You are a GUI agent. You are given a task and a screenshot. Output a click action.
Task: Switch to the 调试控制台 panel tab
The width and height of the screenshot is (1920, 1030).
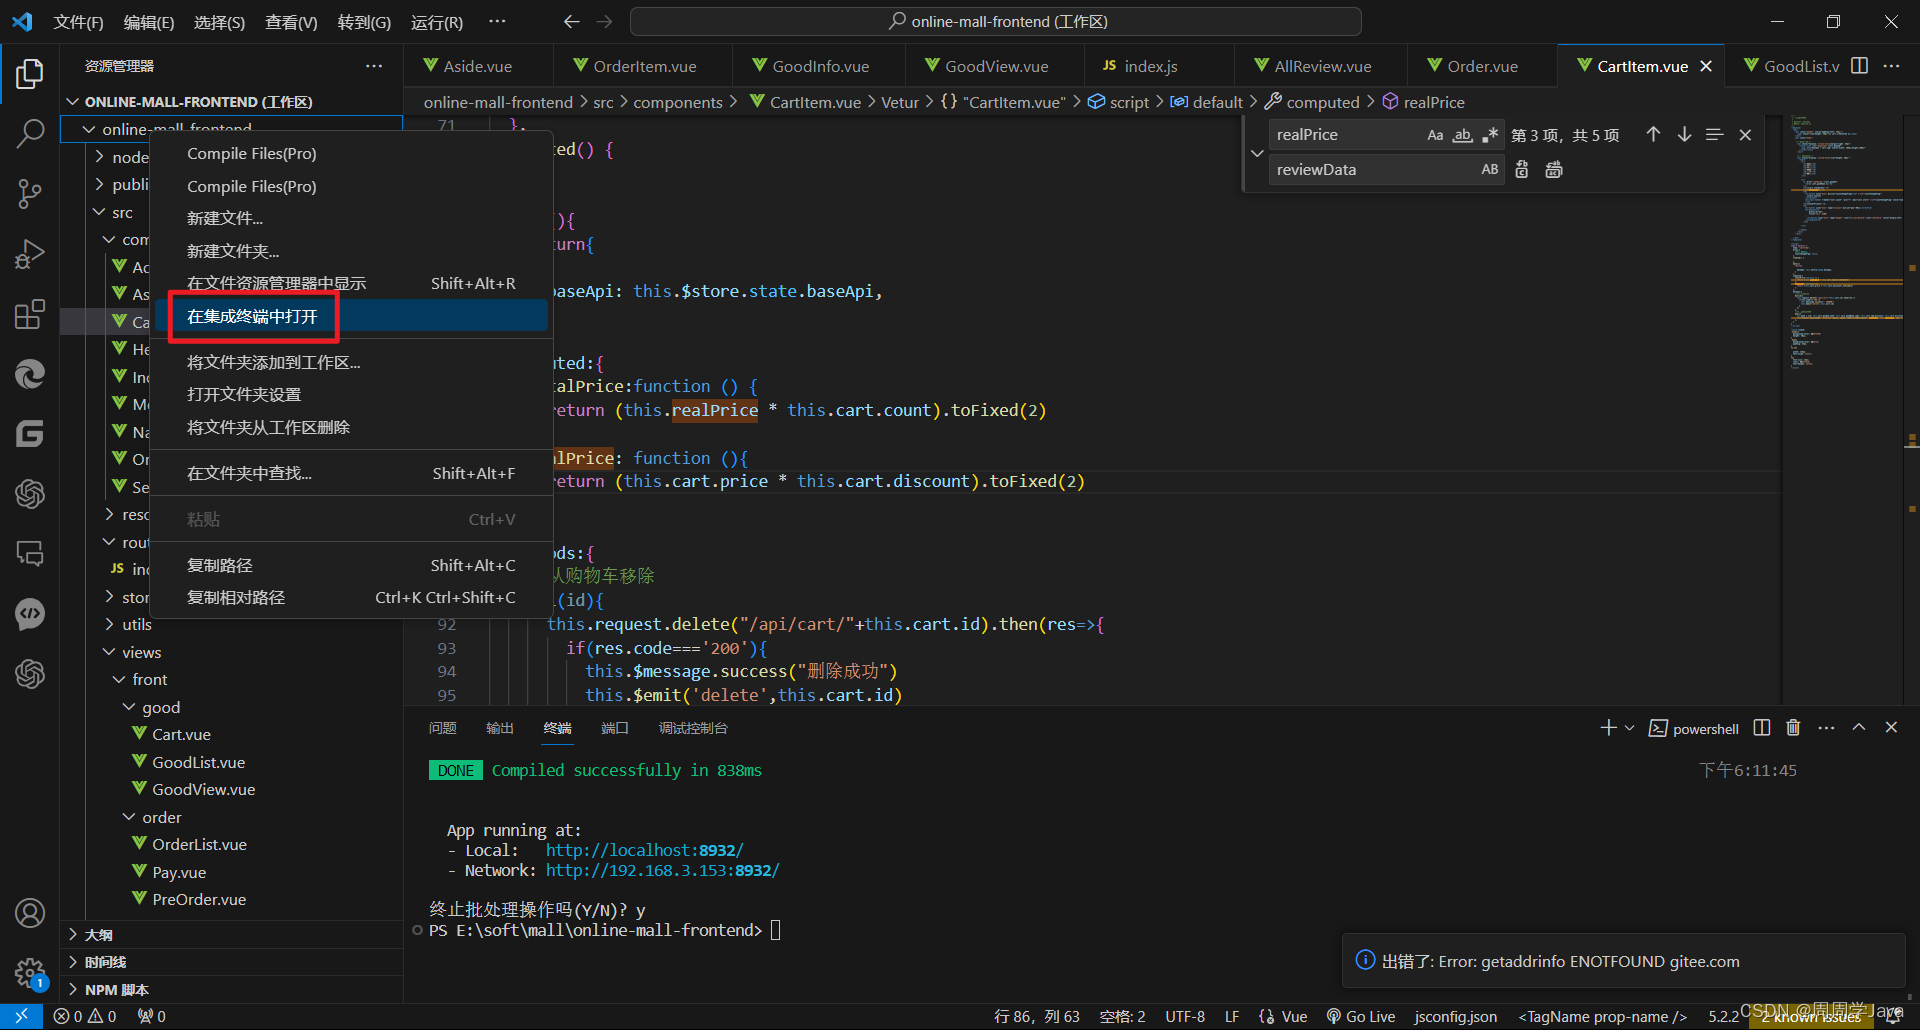693,728
